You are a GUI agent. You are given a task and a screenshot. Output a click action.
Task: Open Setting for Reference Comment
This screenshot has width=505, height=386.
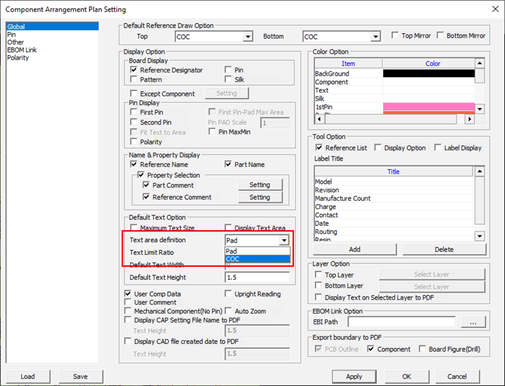click(x=260, y=197)
